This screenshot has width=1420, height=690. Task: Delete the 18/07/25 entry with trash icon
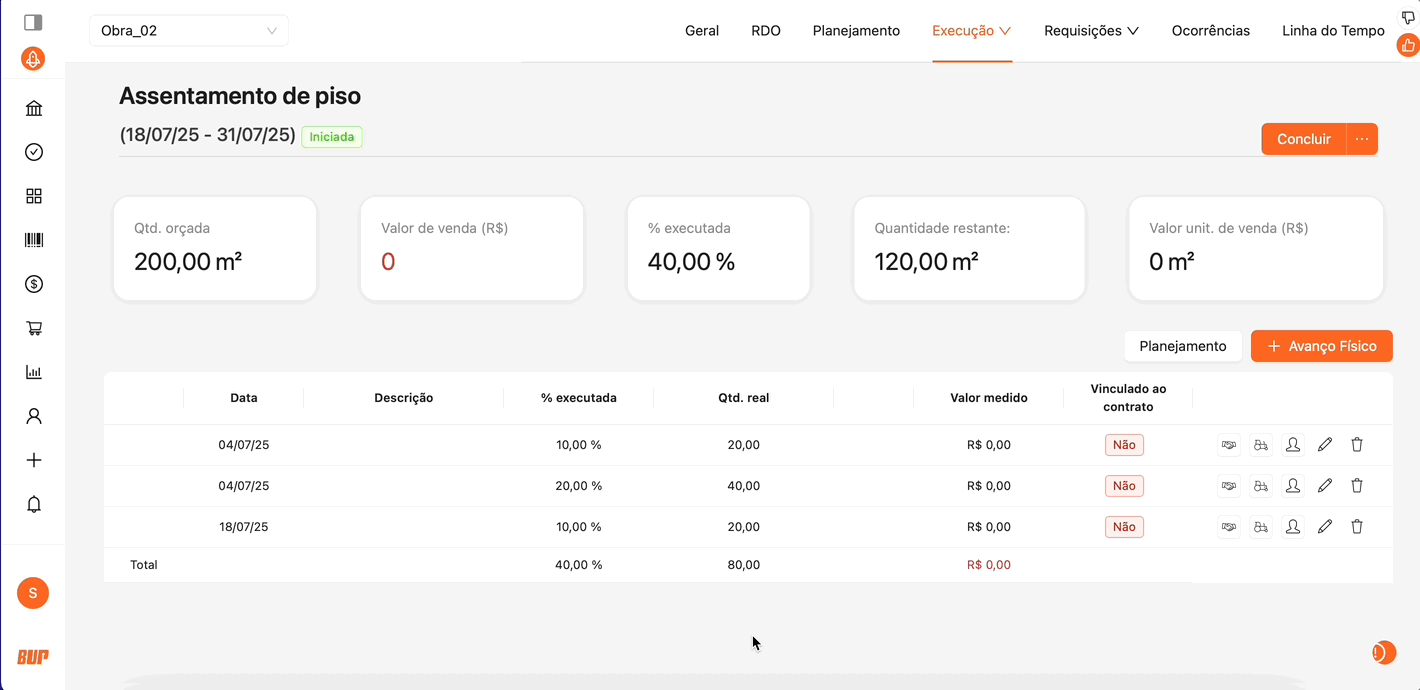point(1357,527)
